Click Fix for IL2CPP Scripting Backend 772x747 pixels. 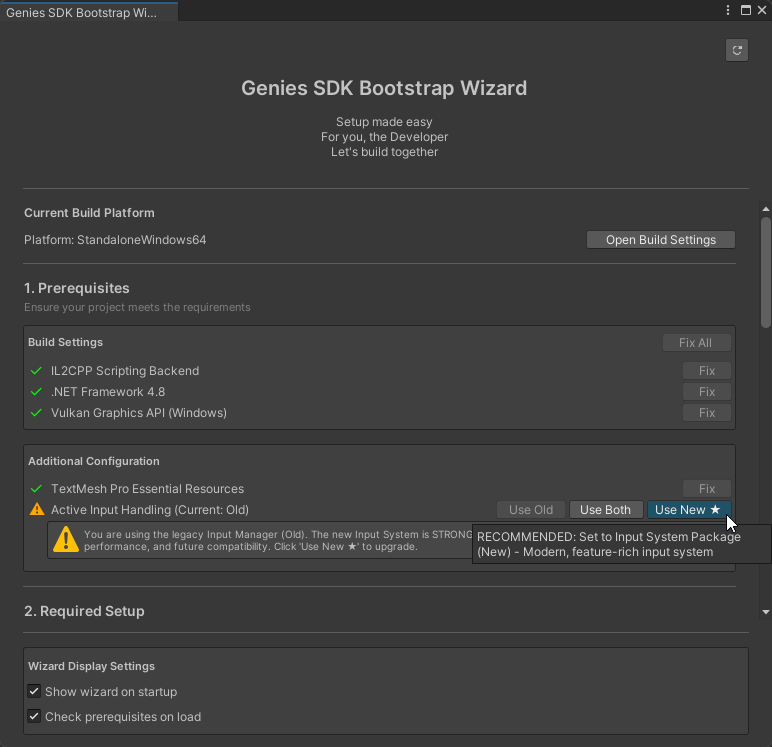[x=707, y=371]
